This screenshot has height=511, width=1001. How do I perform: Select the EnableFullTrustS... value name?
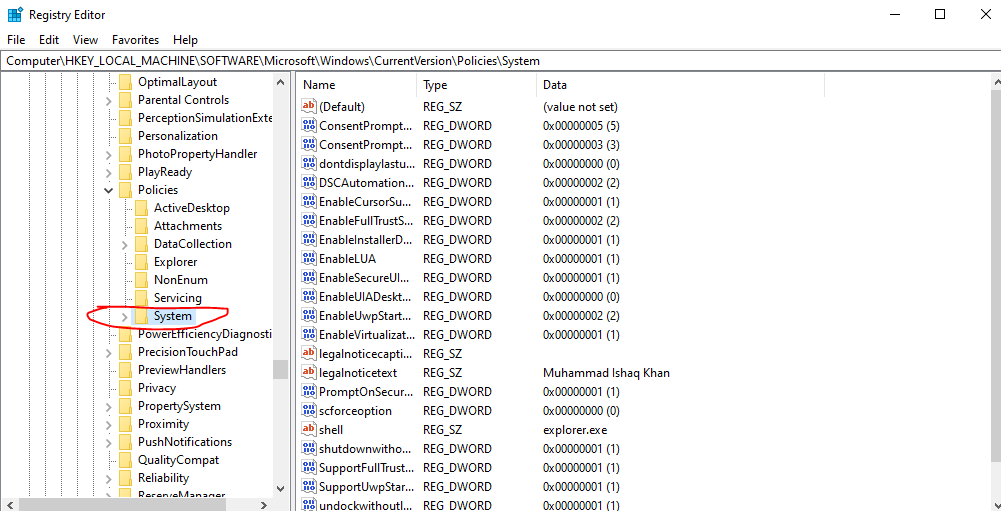(366, 220)
